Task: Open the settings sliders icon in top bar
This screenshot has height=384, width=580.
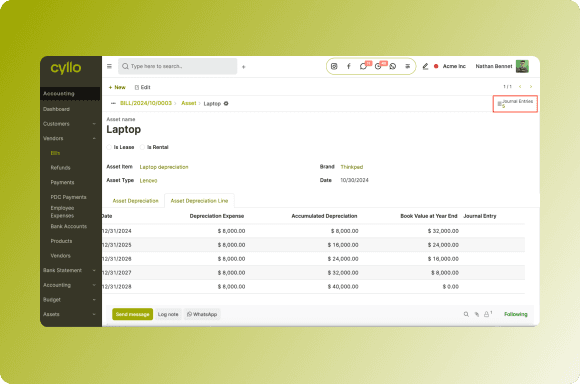Action: pyautogui.click(x=407, y=66)
